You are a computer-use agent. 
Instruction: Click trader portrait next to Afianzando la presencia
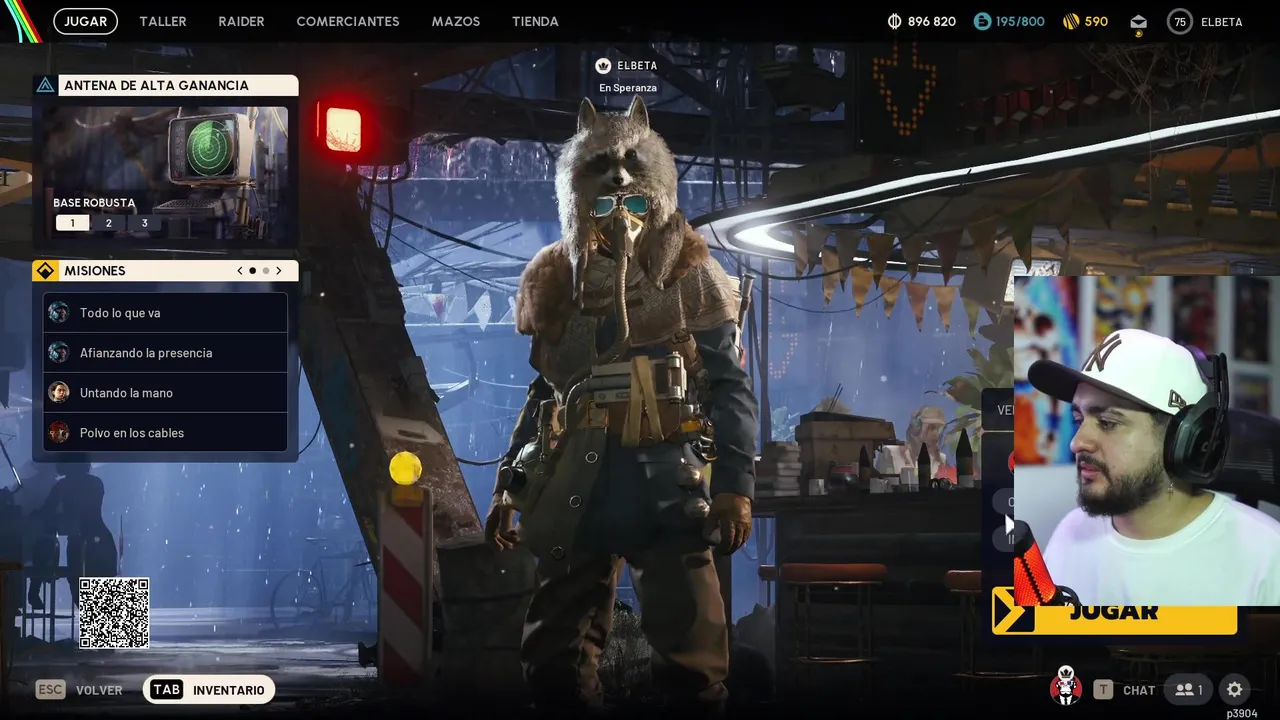59,353
